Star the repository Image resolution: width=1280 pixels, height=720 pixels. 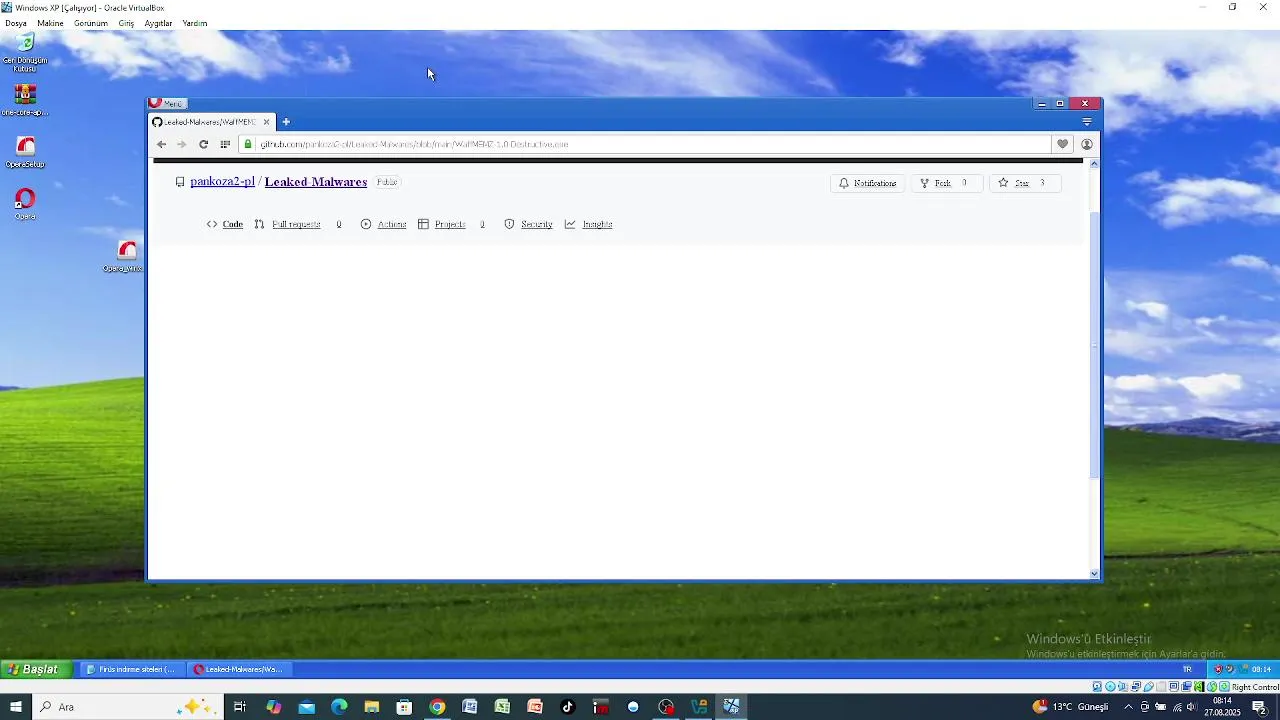tap(1024, 183)
